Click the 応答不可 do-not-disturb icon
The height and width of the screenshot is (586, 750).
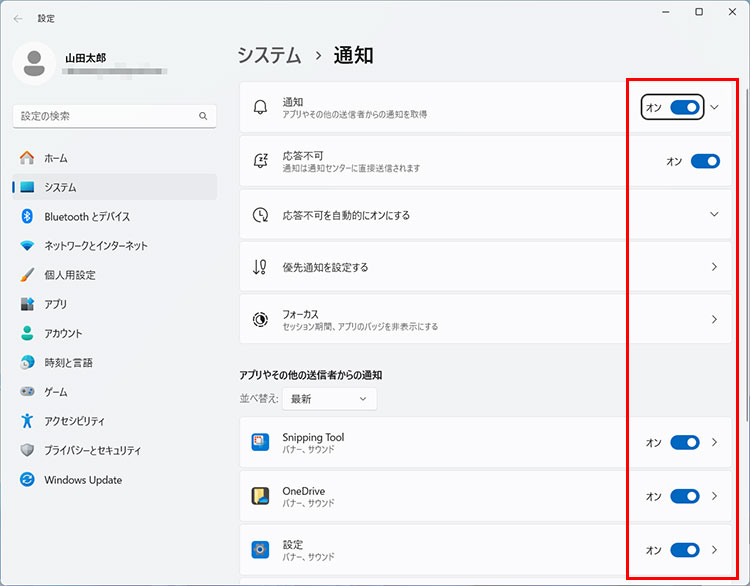pos(260,161)
